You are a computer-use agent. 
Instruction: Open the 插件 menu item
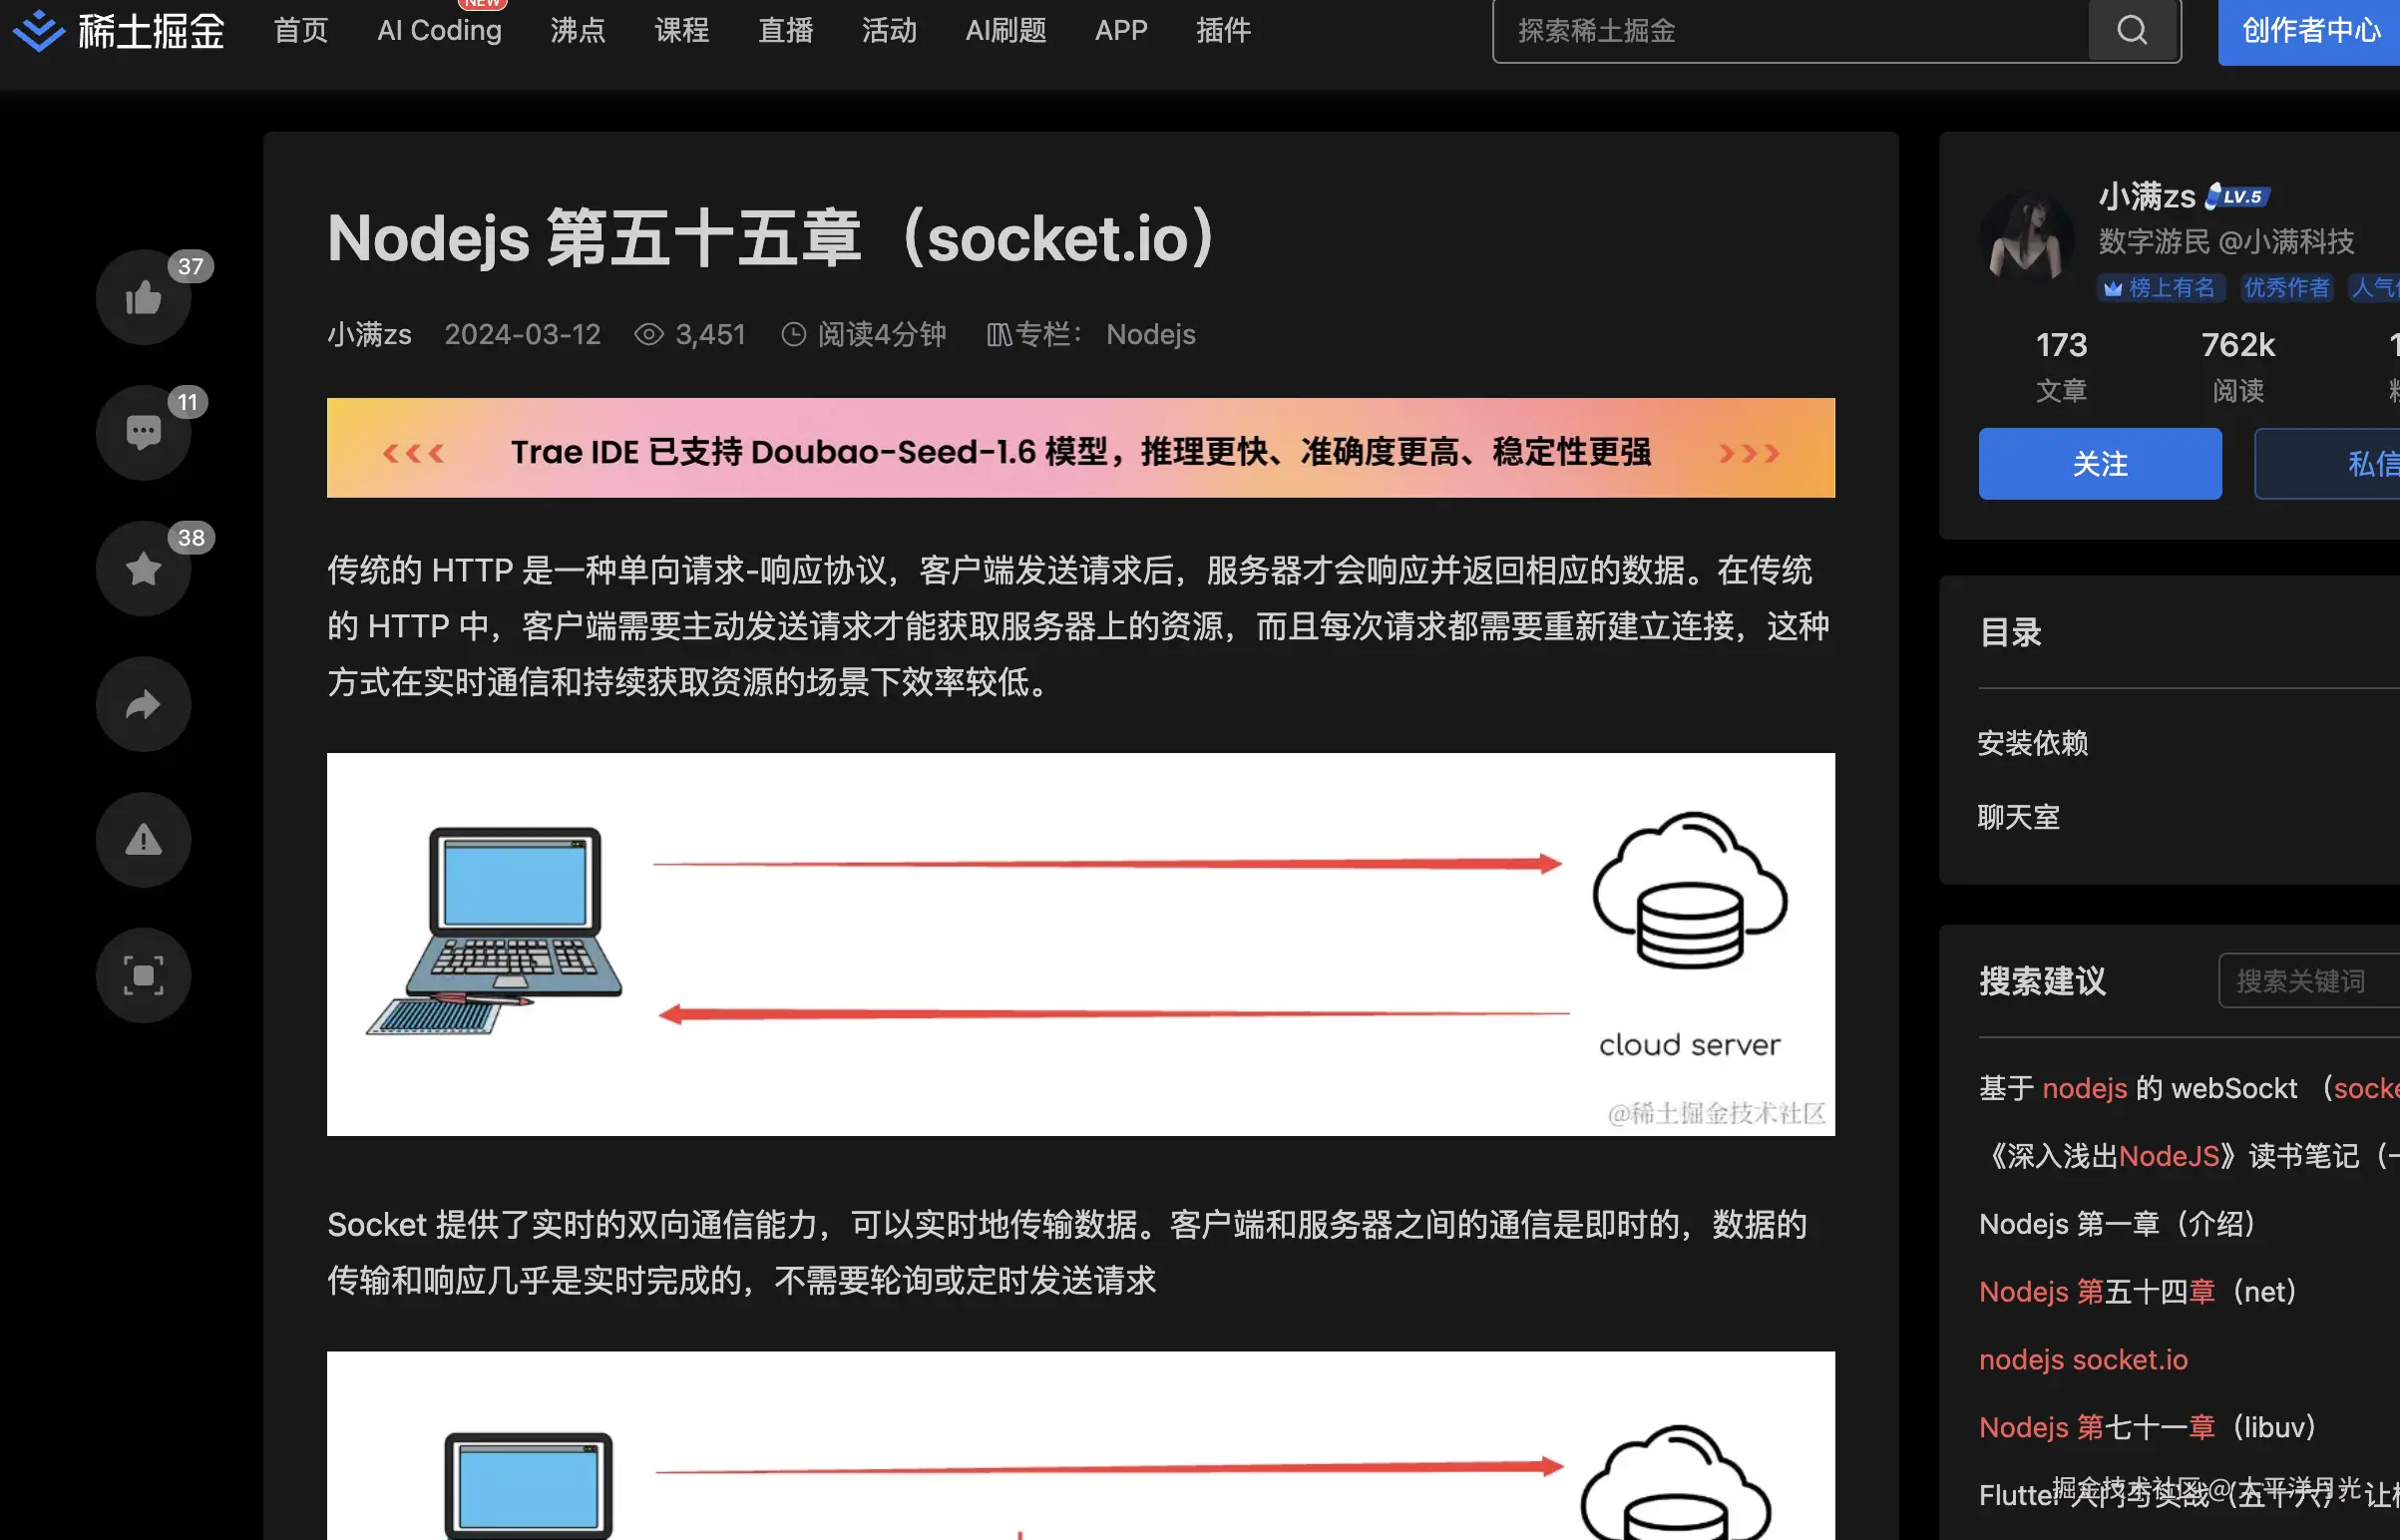1223,31
